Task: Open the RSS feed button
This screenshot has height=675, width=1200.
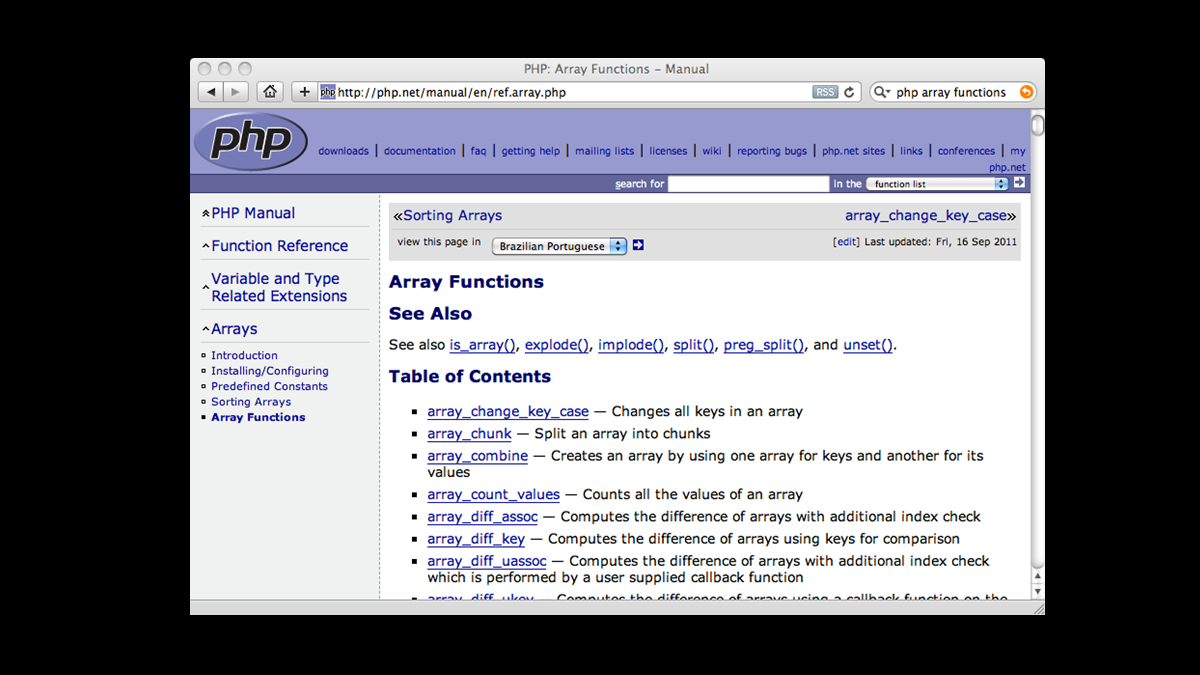Action: coord(825,92)
